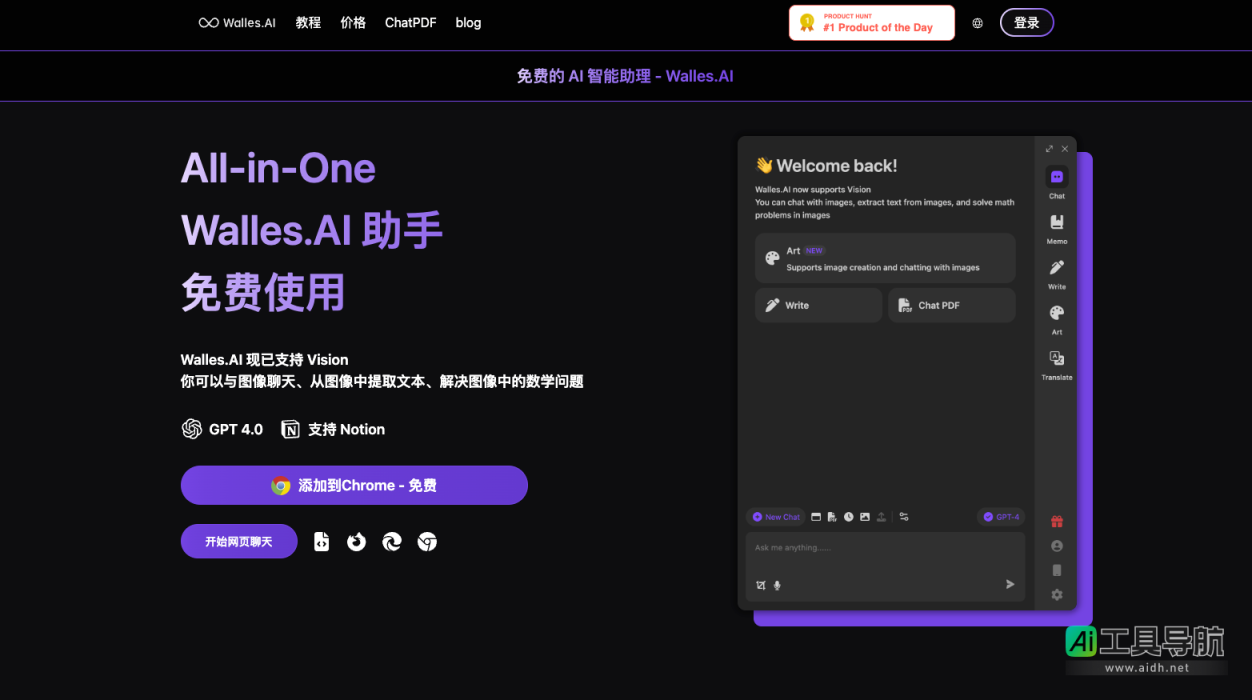Click the send arrow in the chat box
The image size is (1252, 700).
coord(1009,584)
